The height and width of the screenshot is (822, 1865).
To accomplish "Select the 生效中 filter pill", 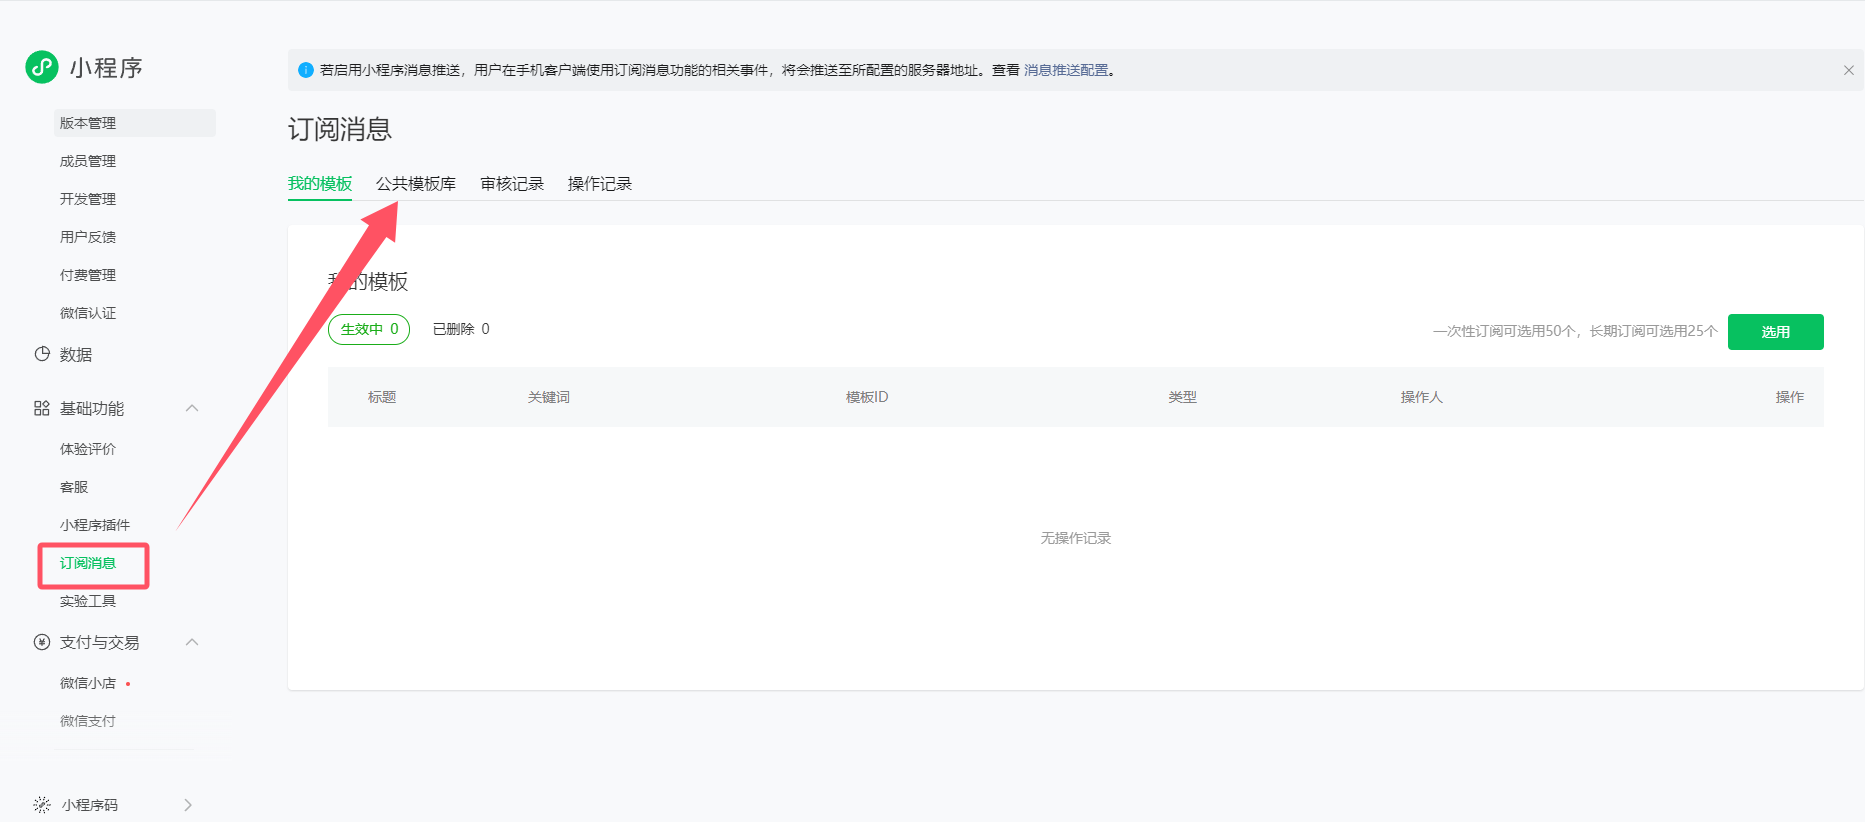I will coord(369,329).
